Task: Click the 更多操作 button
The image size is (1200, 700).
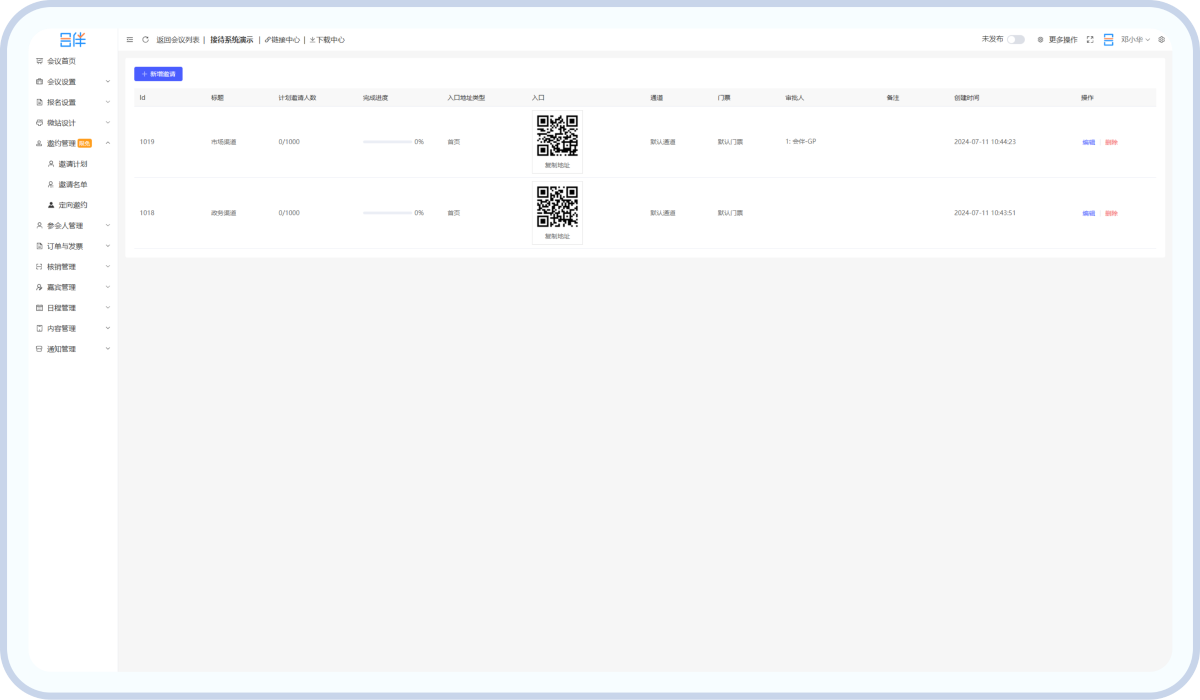Action: (1057, 40)
